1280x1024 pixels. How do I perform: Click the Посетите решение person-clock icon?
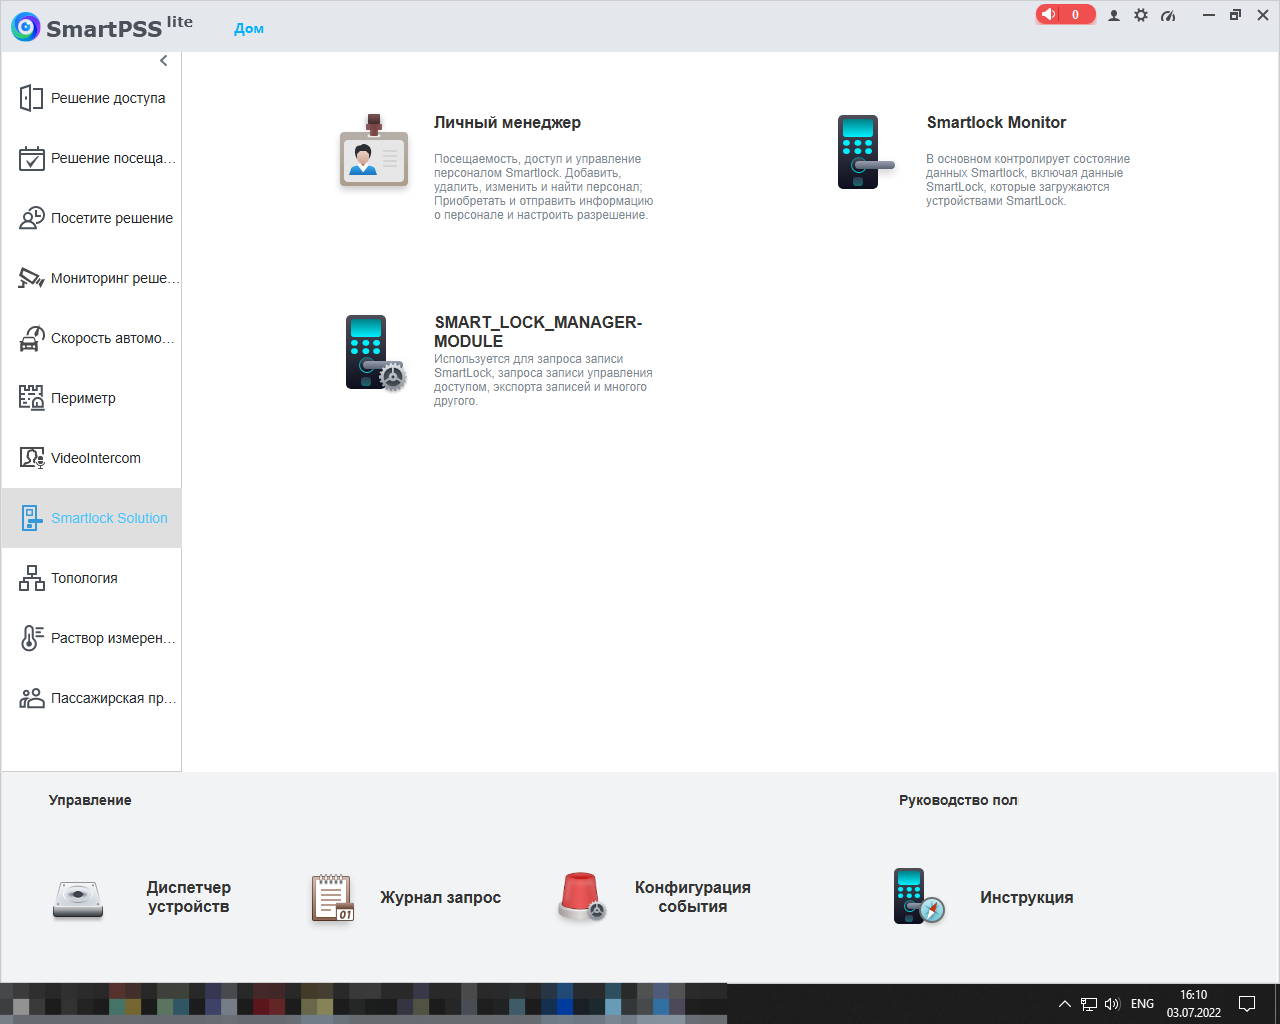click(x=31, y=218)
